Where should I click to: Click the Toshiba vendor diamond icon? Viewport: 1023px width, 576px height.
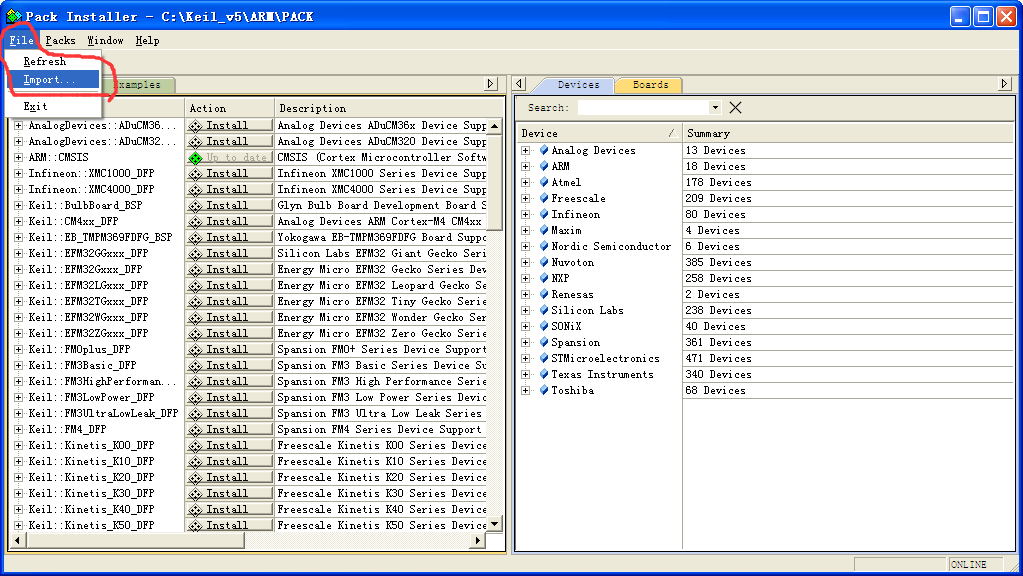pyautogui.click(x=543, y=390)
